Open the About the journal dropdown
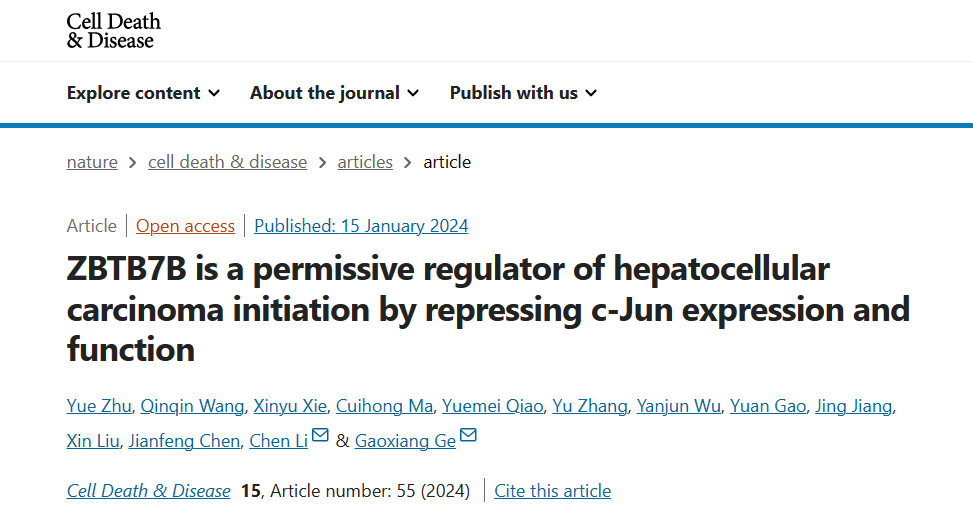This screenshot has height=514, width=973. tap(334, 92)
